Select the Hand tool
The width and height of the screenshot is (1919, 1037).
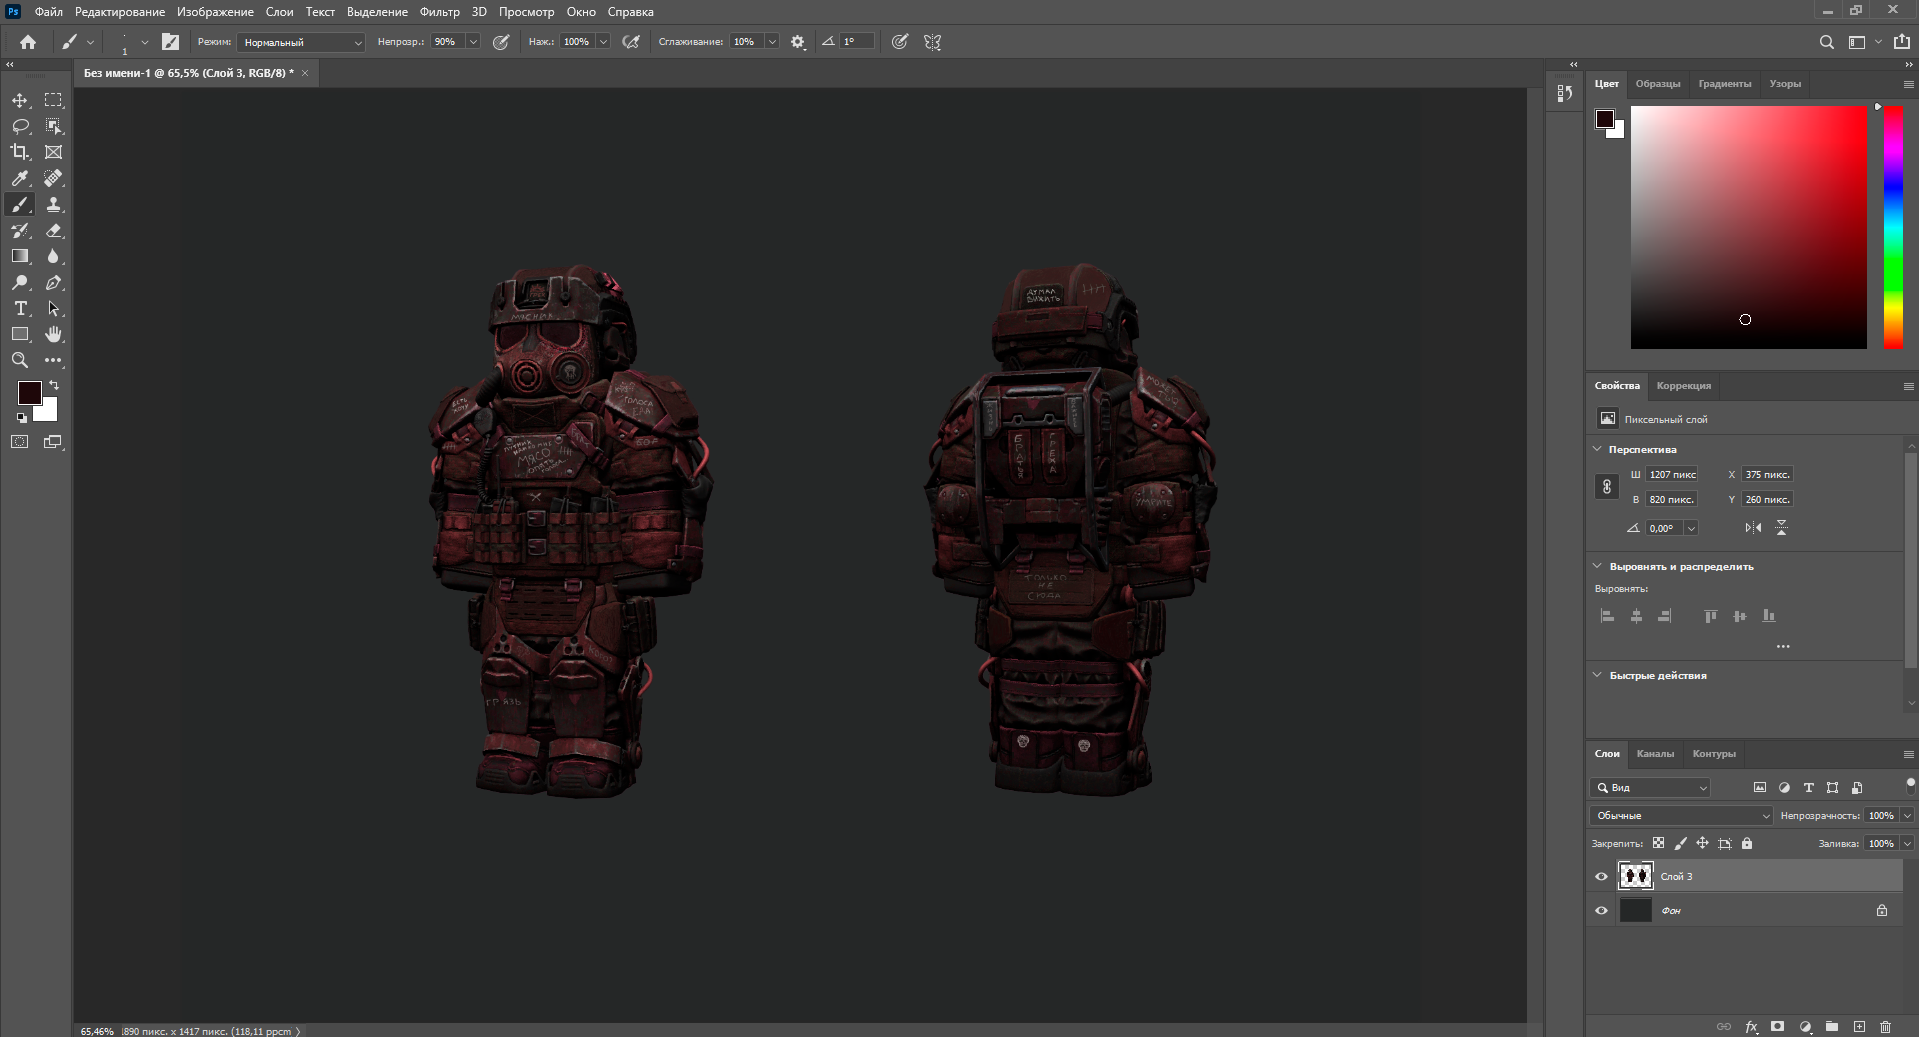click(x=53, y=334)
